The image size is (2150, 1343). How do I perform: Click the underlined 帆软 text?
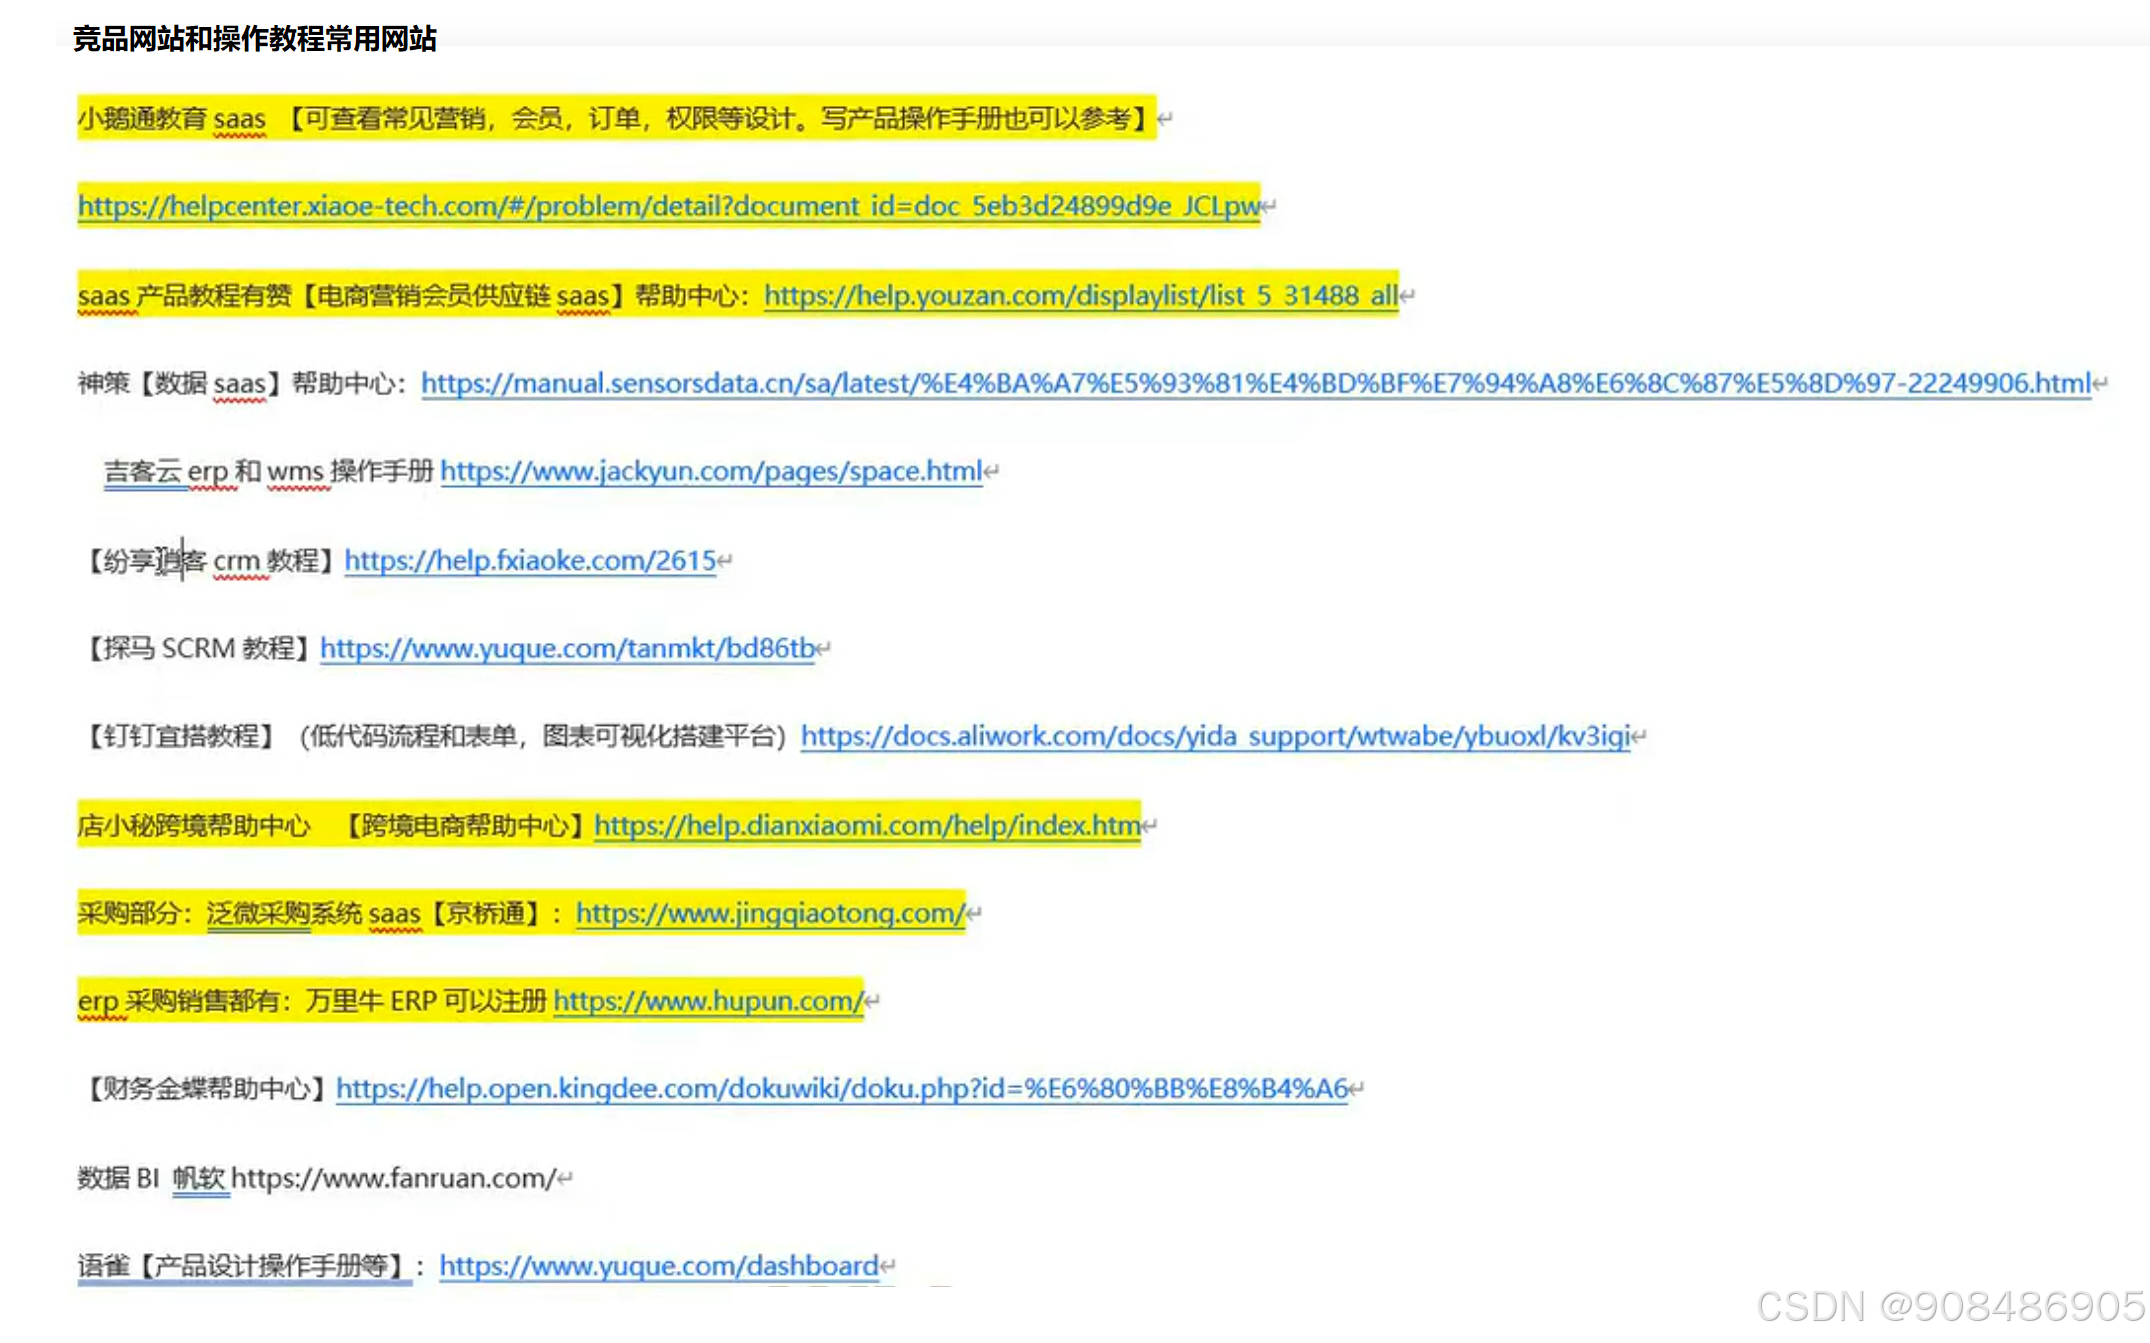click(x=199, y=1178)
